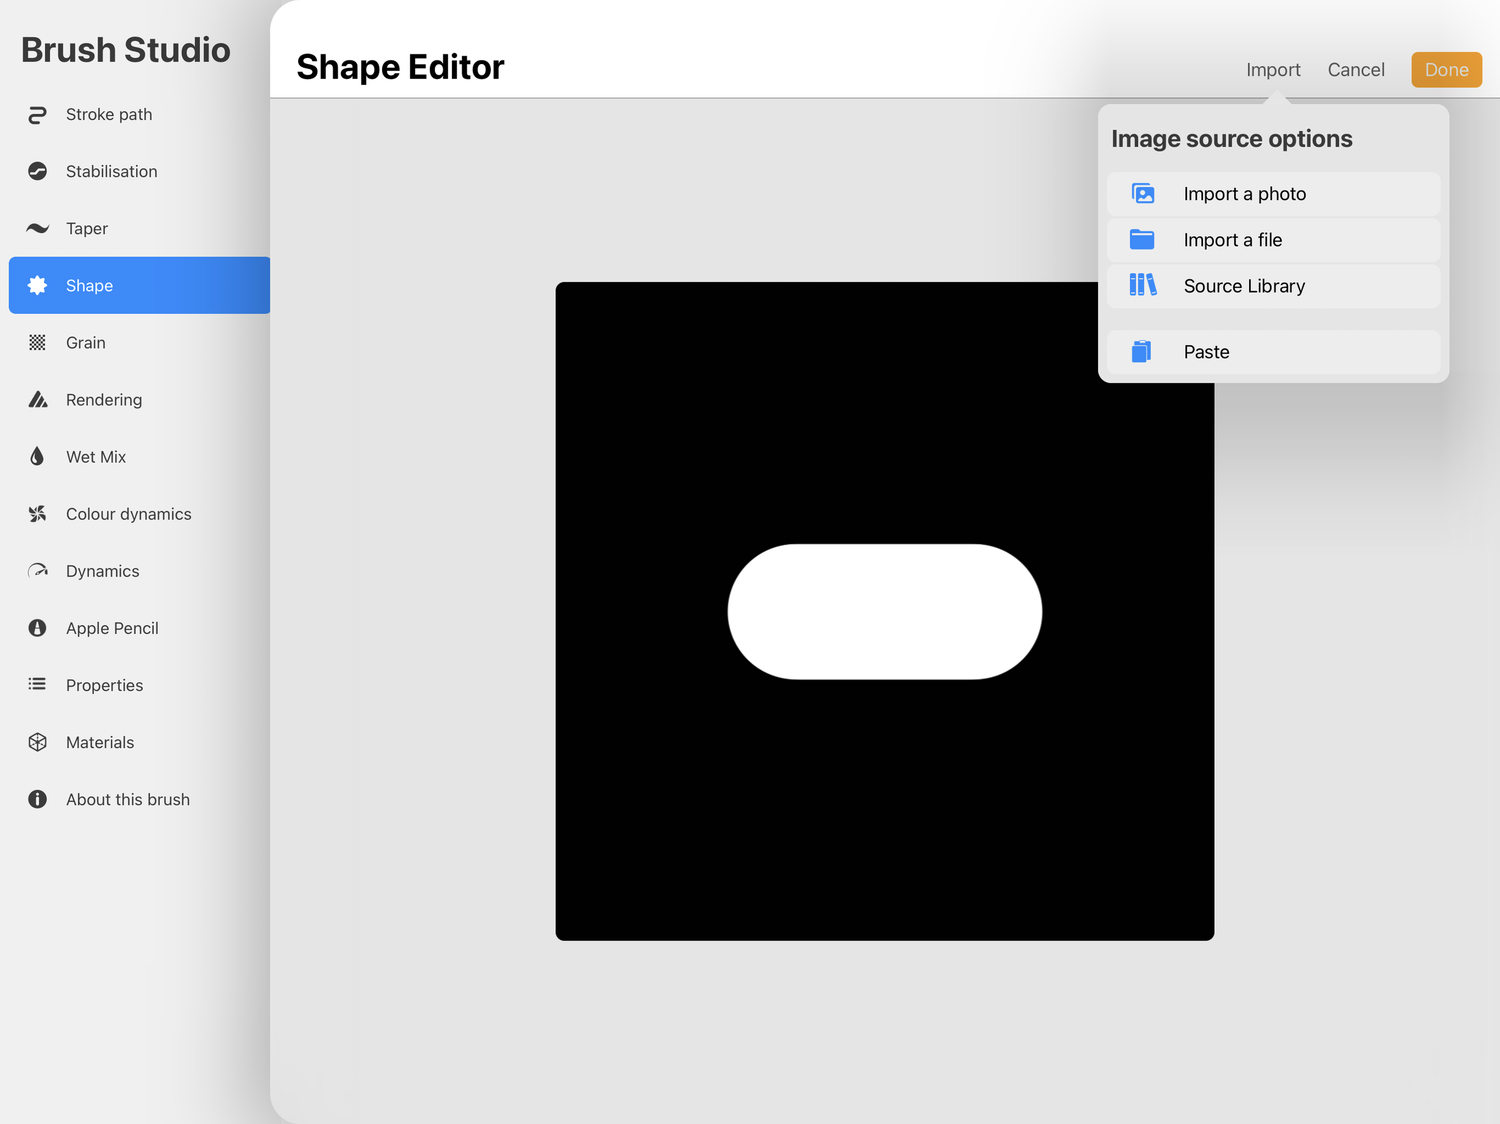Open the Source Library option
The image size is (1500, 1124).
point(1273,286)
